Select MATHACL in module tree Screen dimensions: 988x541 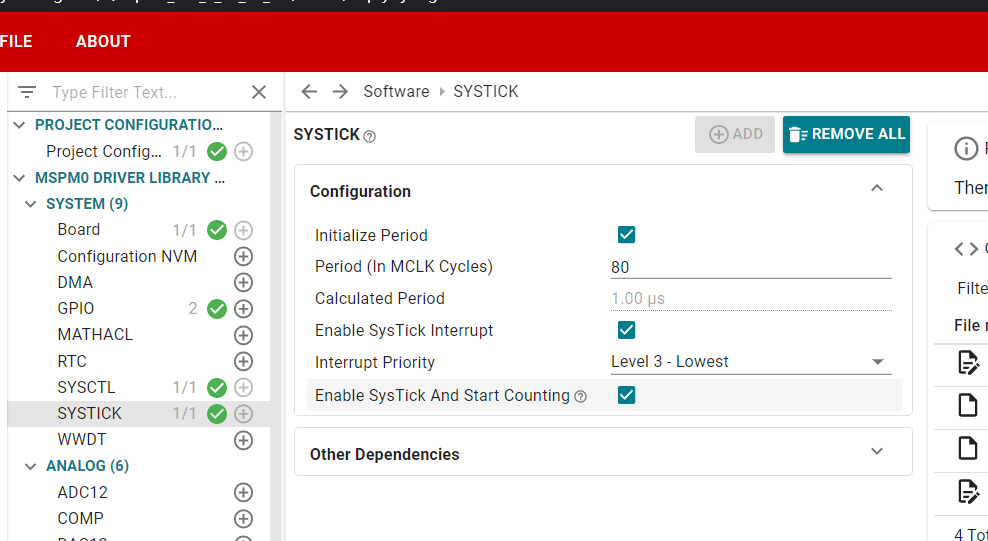[95, 335]
